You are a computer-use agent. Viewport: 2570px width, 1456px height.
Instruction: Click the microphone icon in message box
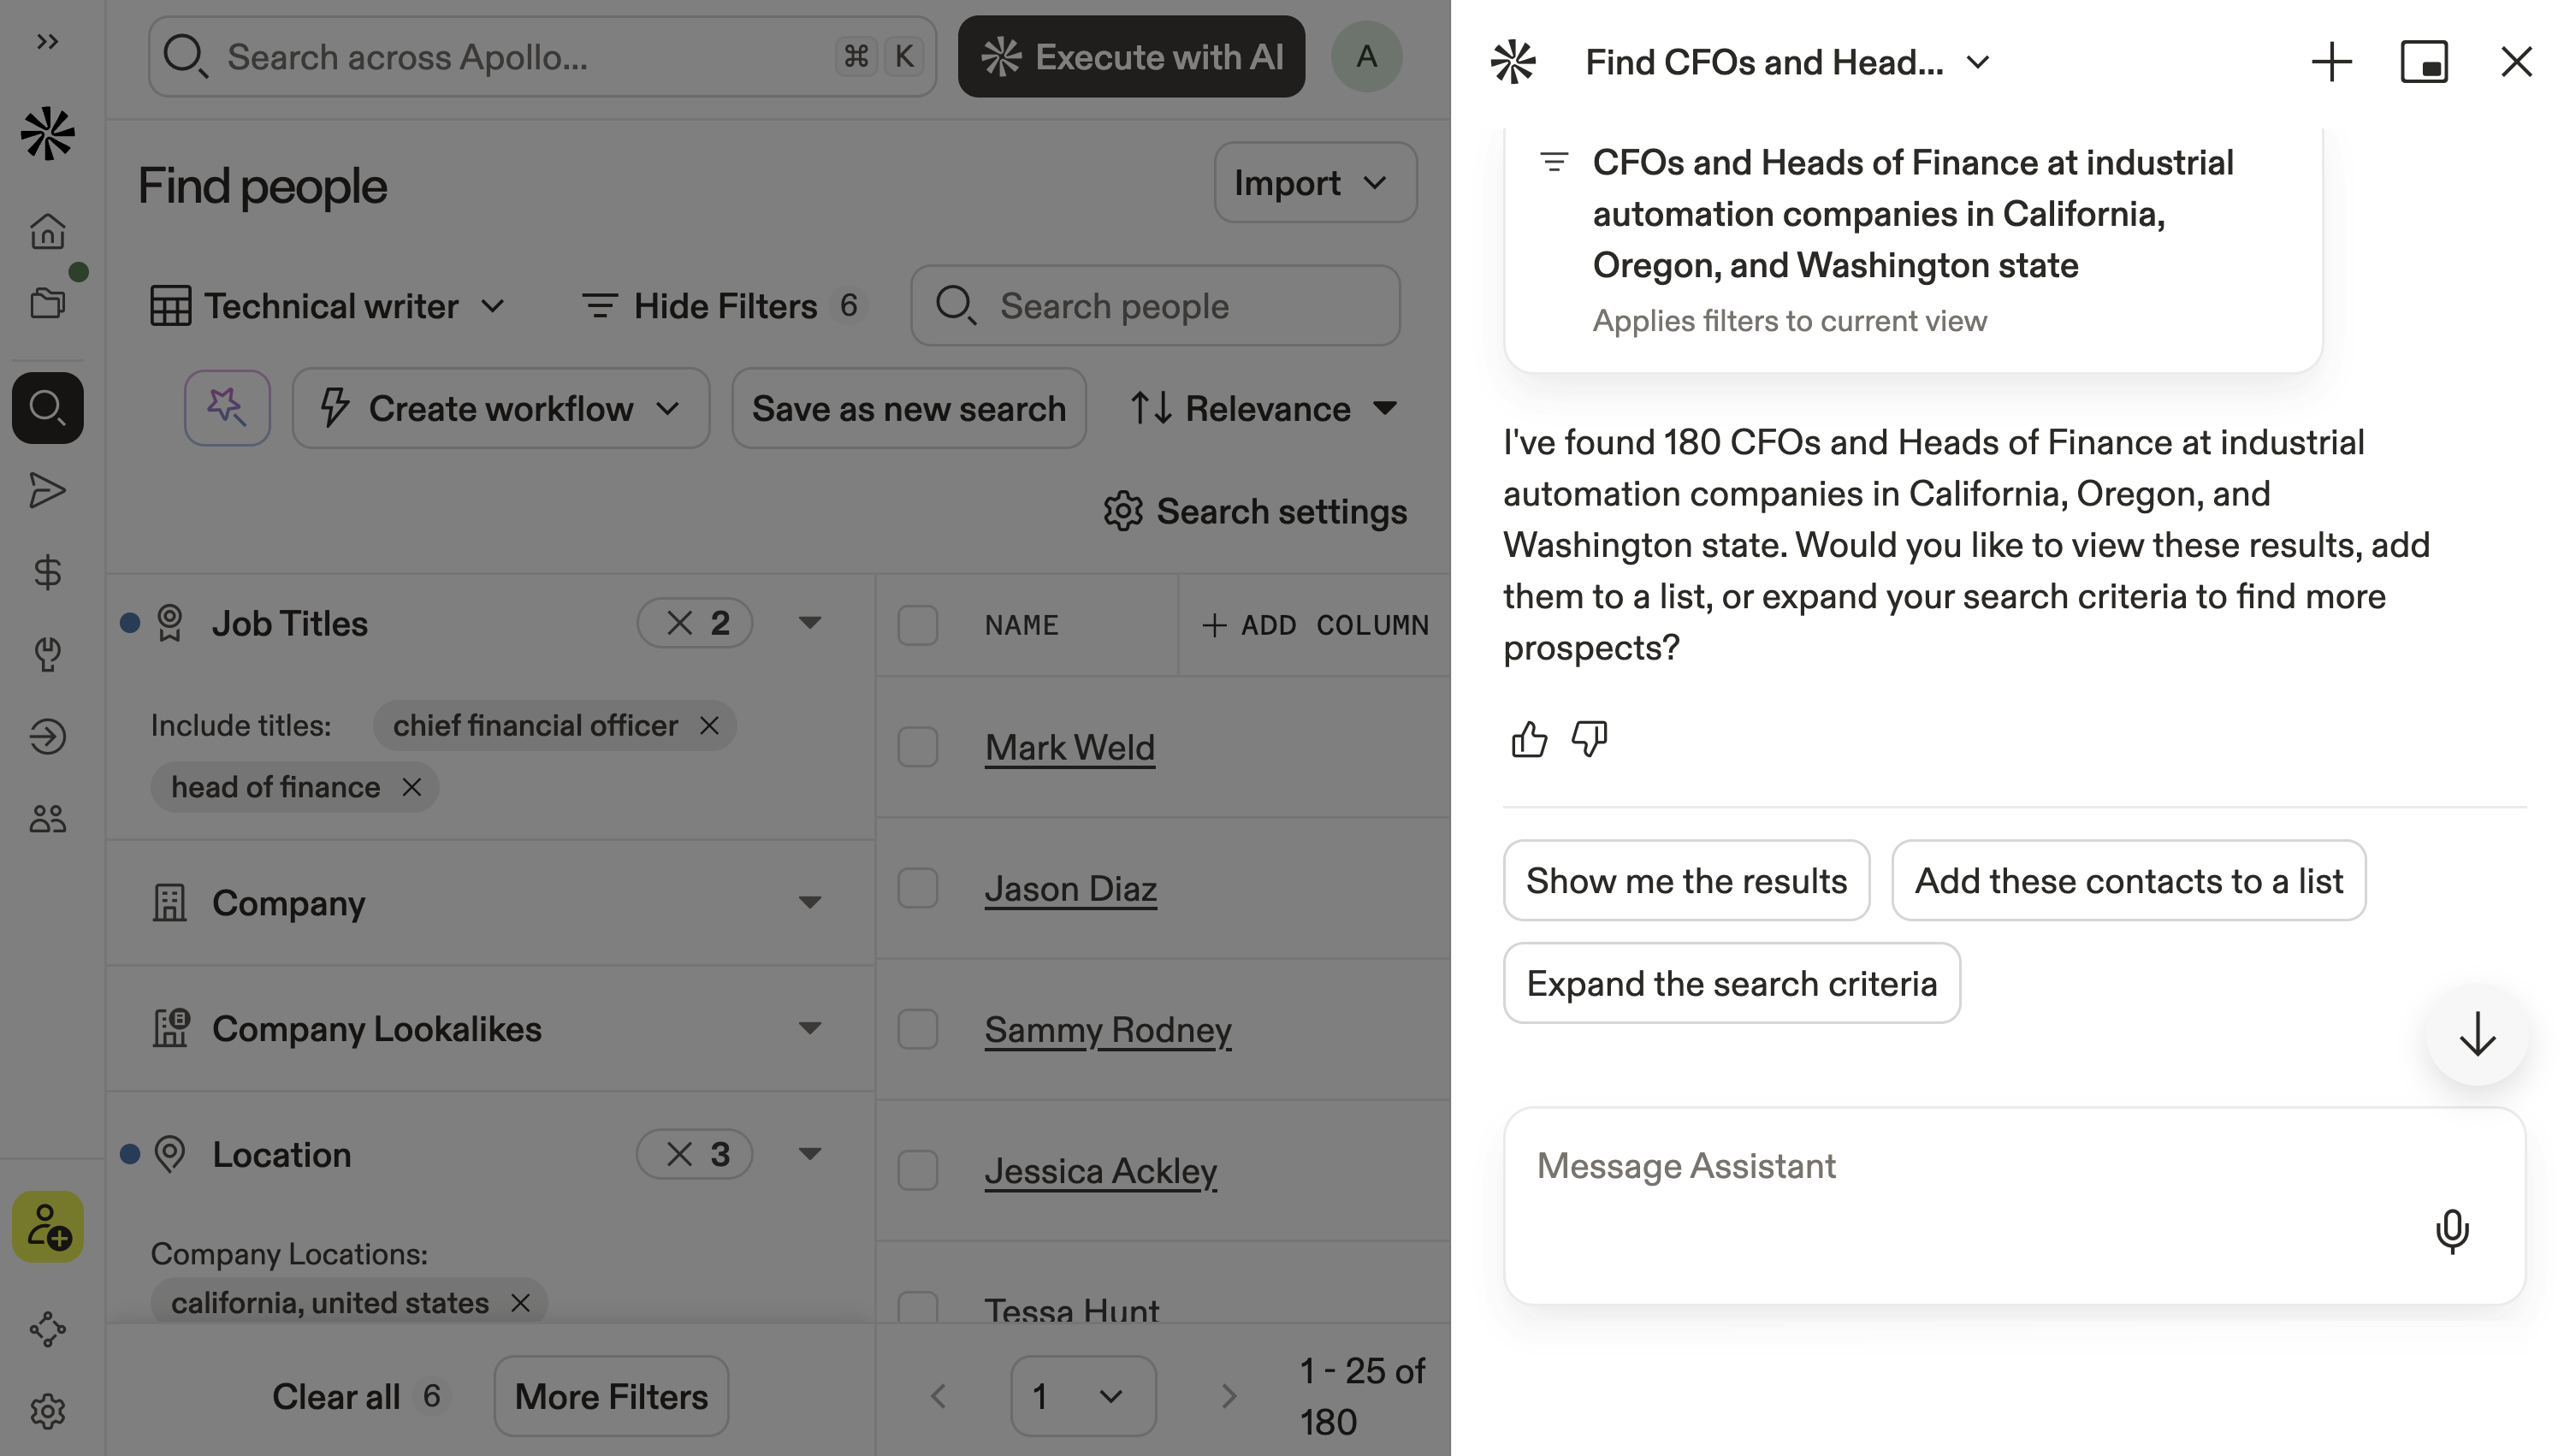pos(2451,1230)
